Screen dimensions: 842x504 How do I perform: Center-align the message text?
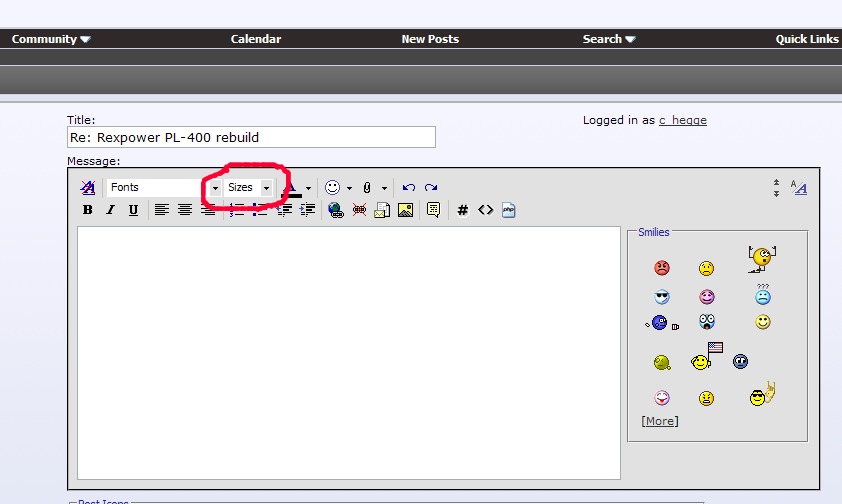click(185, 210)
